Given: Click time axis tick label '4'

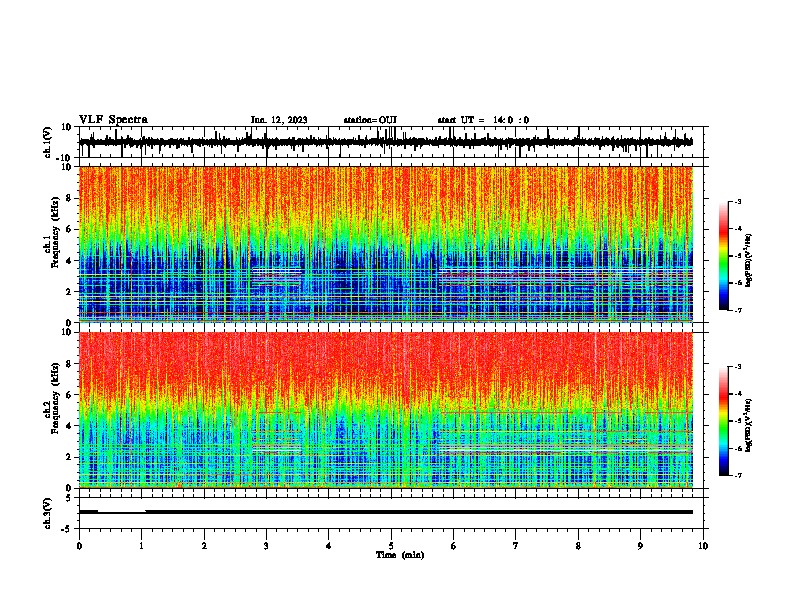Looking at the screenshot, I should (329, 546).
